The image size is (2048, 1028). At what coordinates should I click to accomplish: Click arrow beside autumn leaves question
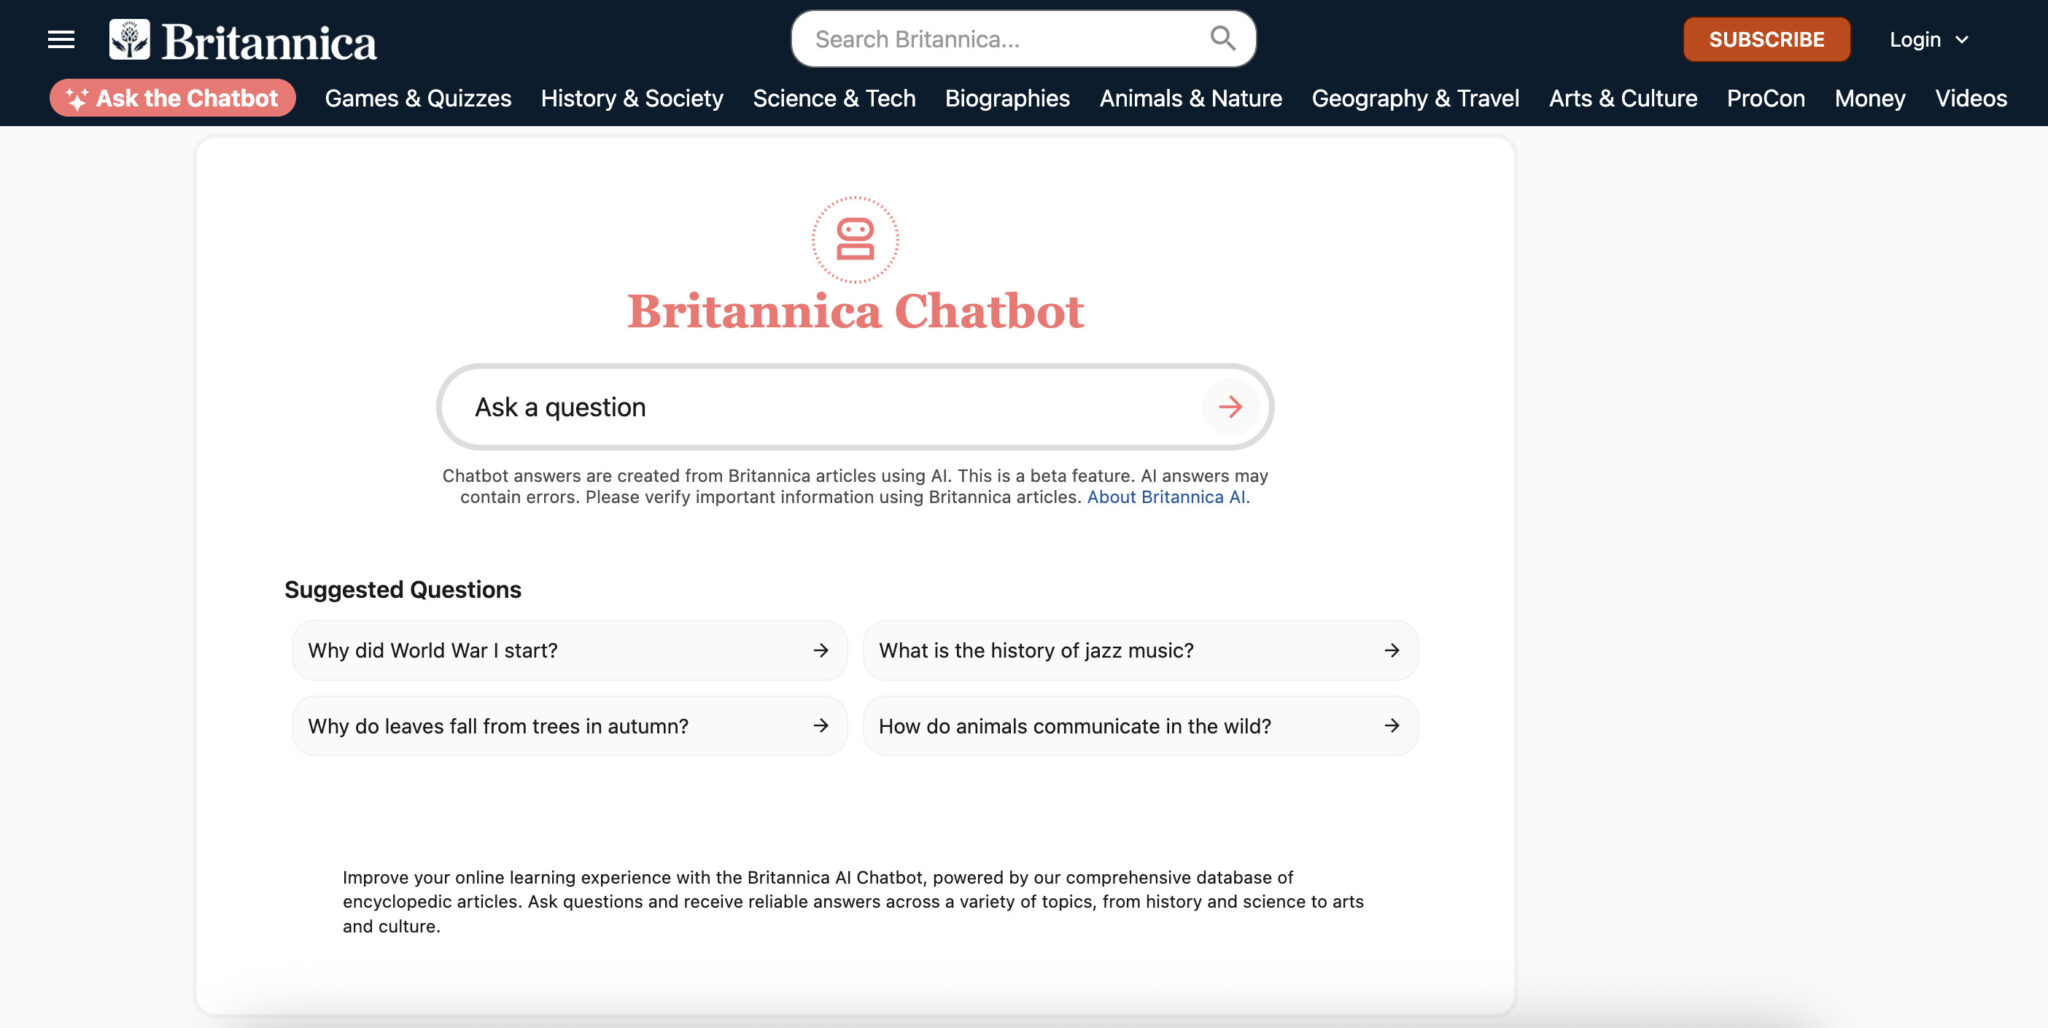pyautogui.click(x=821, y=726)
